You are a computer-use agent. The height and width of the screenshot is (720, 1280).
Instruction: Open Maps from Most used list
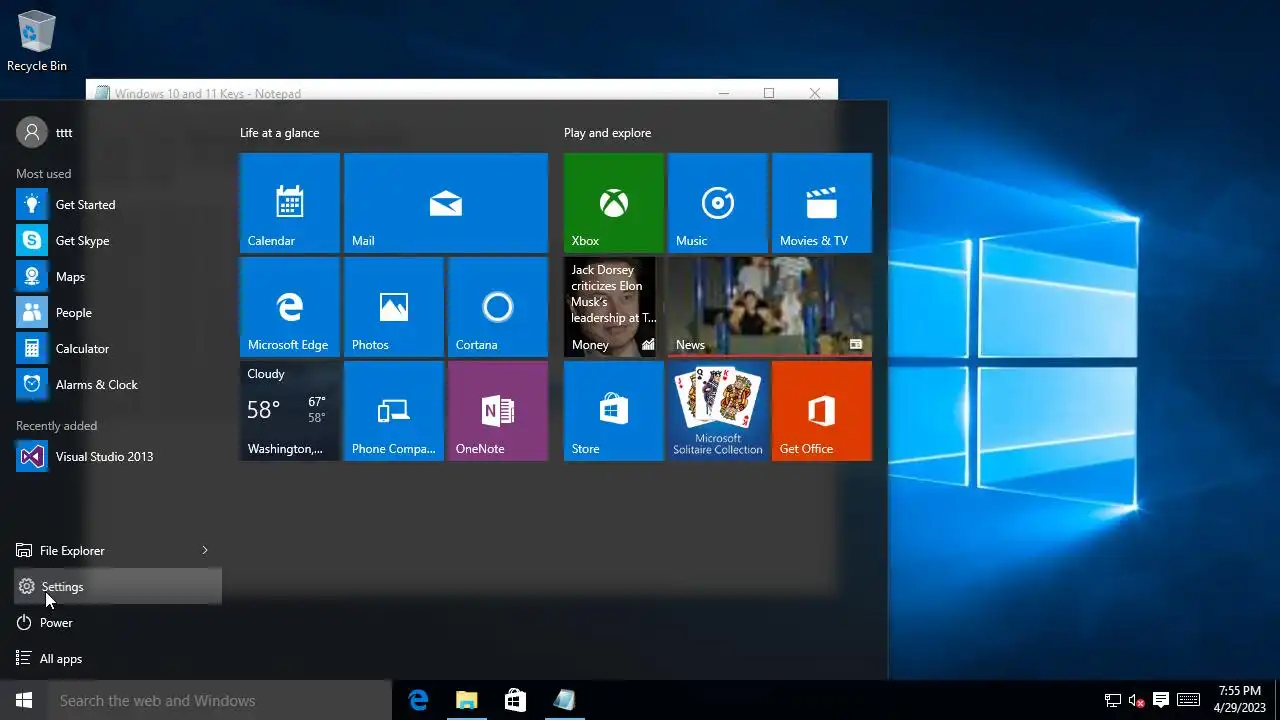118,277
